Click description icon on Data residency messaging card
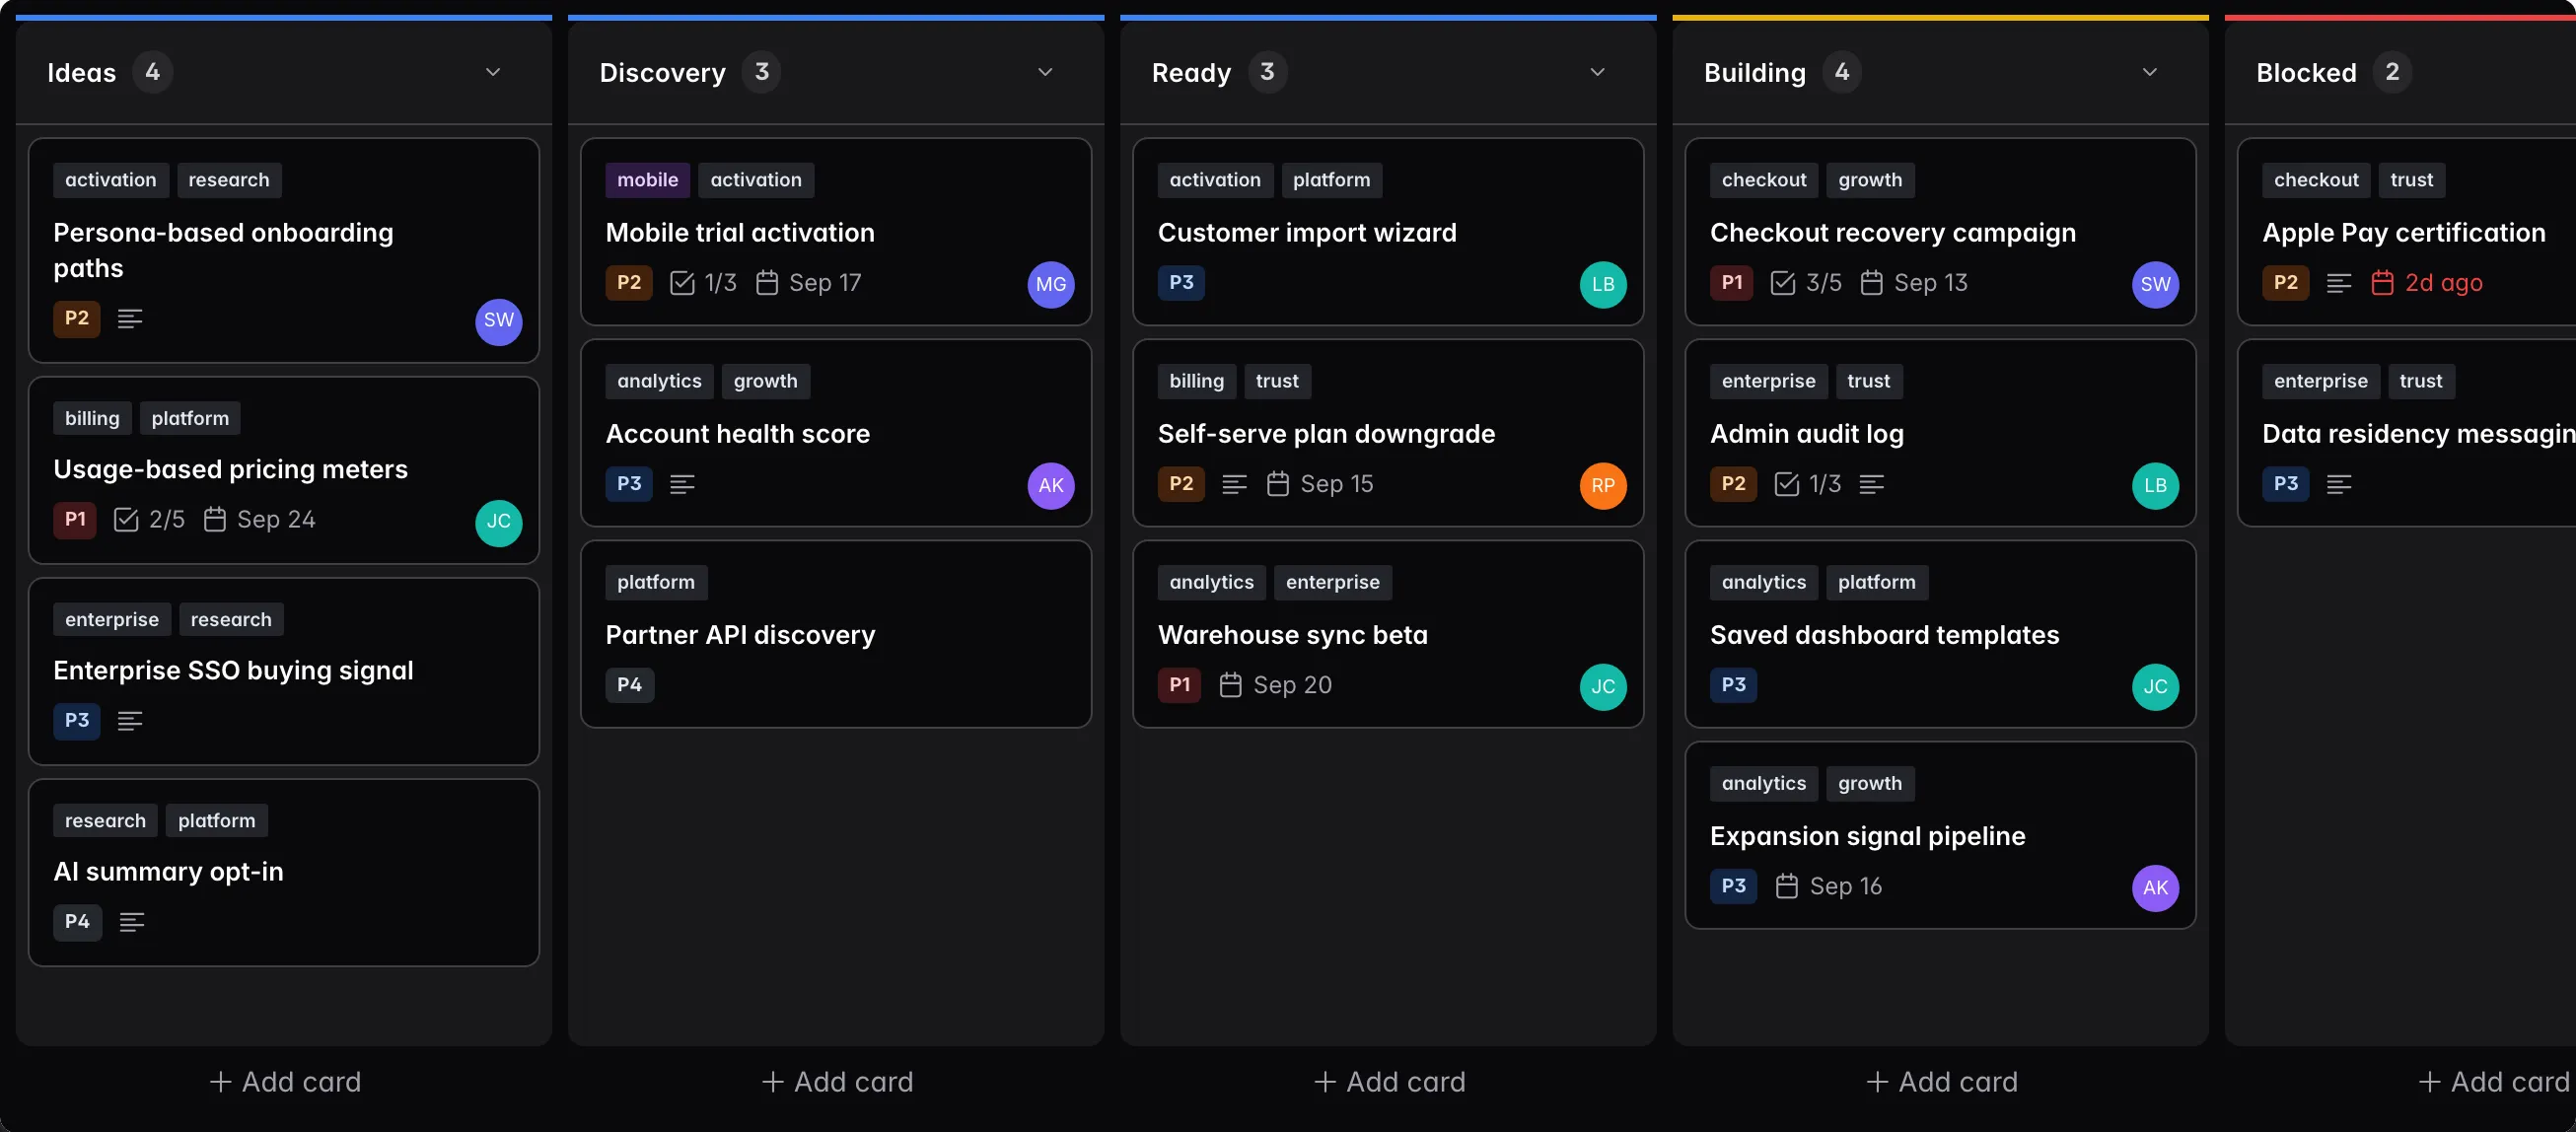Image resolution: width=2576 pixels, height=1132 pixels. [2338, 485]
